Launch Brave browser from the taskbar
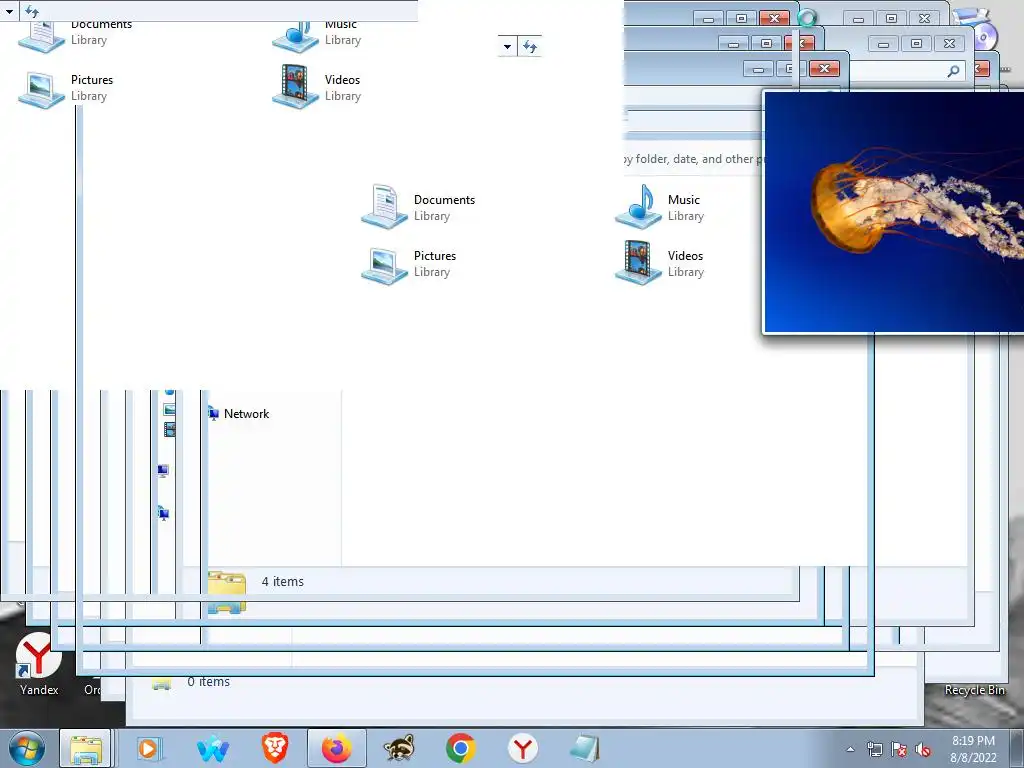The height and width of the screenshot is (768, 1024). click(275, 748)
